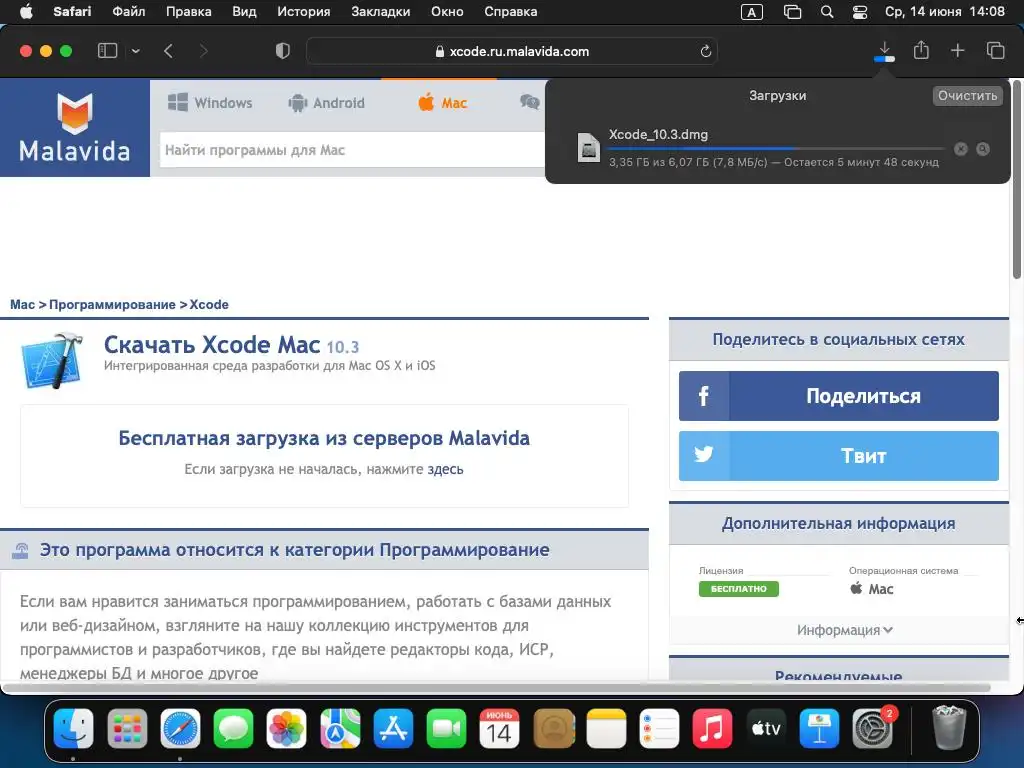Open Control Center in menu bar
This screenshot has height=768, width=1024.
tap(860, 12)
